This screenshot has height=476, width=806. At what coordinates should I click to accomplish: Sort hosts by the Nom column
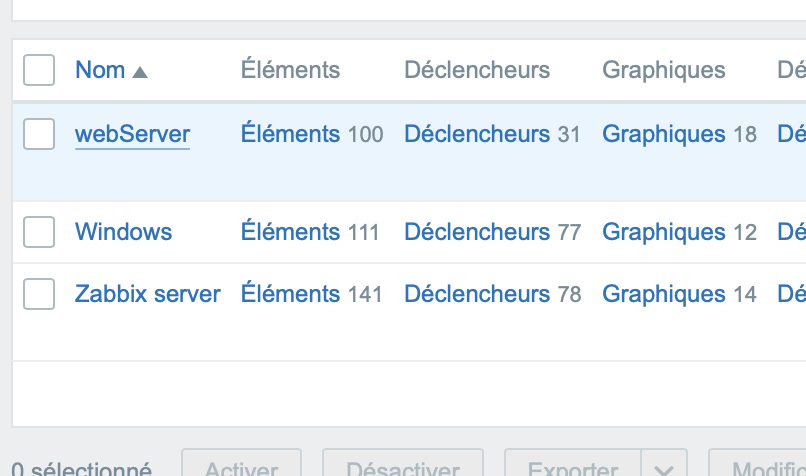click(100, 70)
